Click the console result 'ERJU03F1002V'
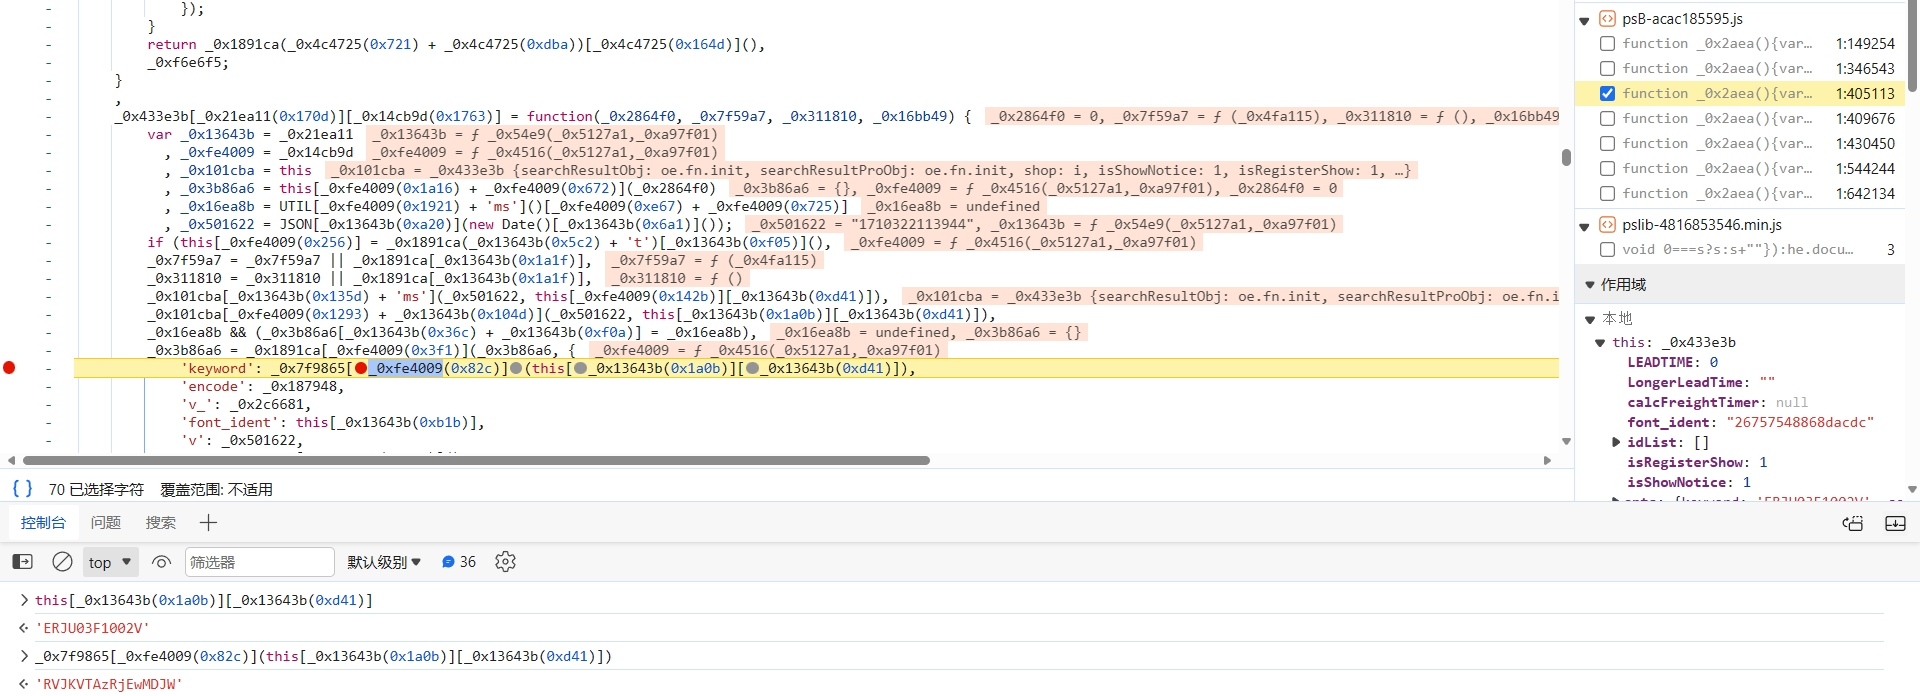Viewport: 1920px width, 696px height. 92,628
